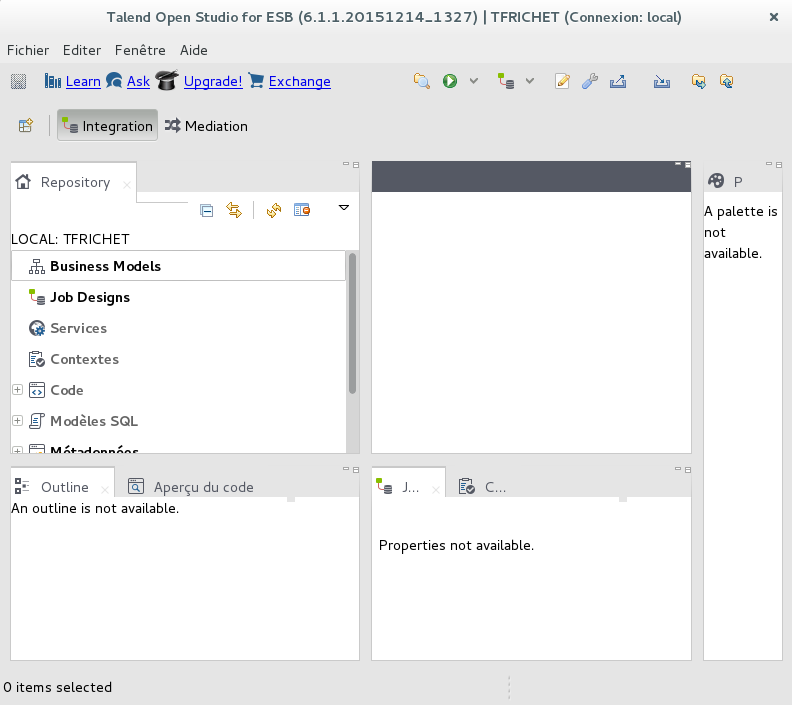Switch to the Mediation perspective
The image size is (792, 705).
[206, 125]
